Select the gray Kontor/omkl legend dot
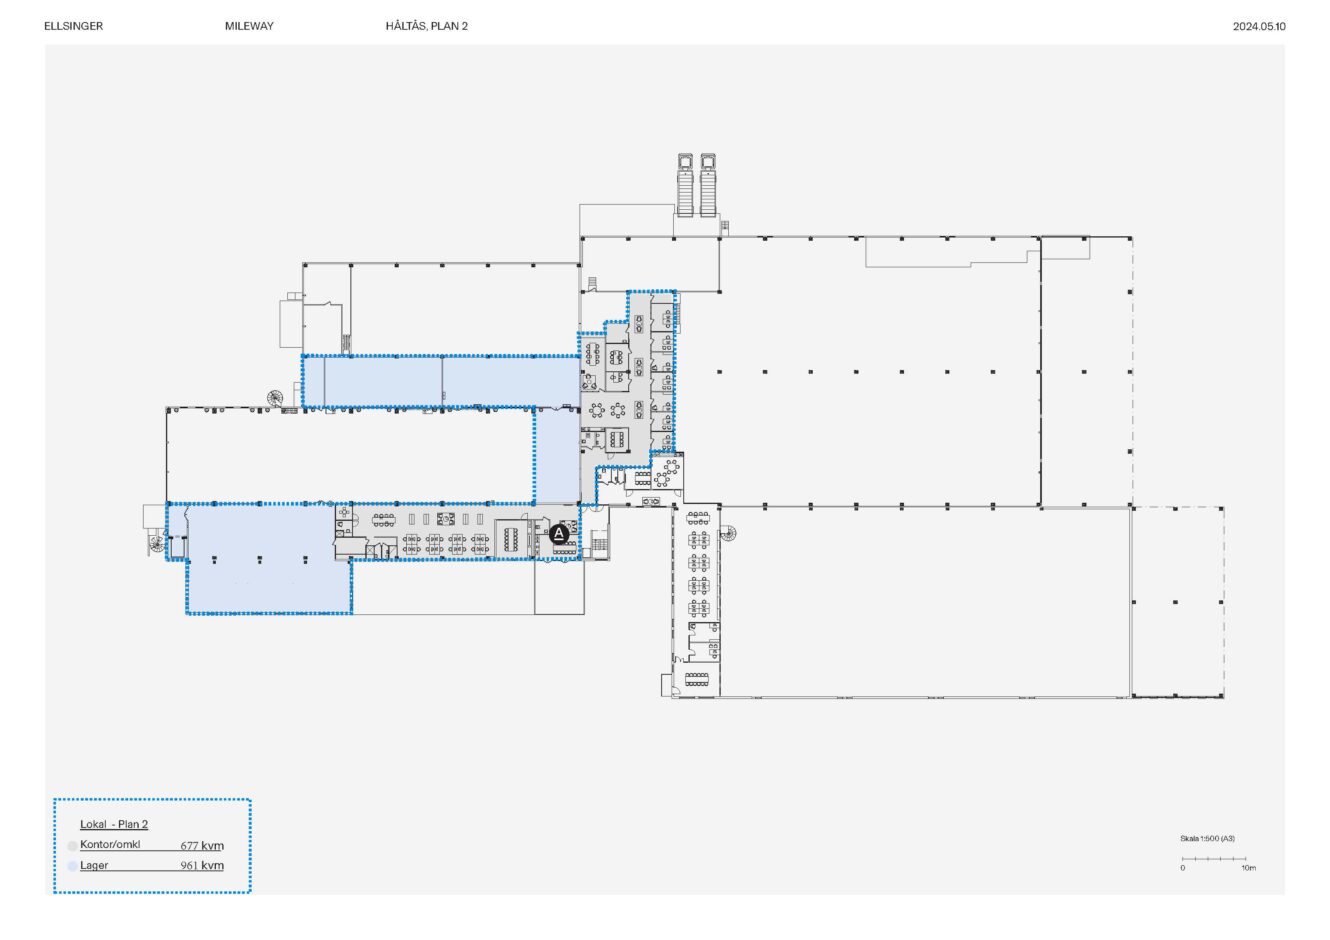Screen dimensions: 1330x940 tap(72, 846)
